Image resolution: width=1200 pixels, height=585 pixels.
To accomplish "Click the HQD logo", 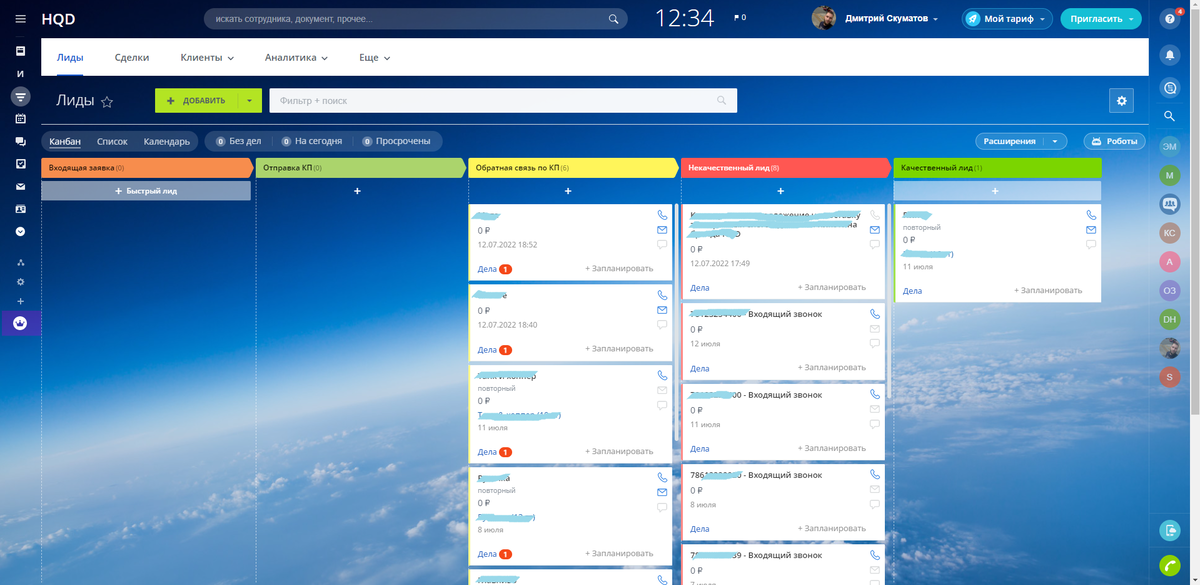I will click(58, 19).
